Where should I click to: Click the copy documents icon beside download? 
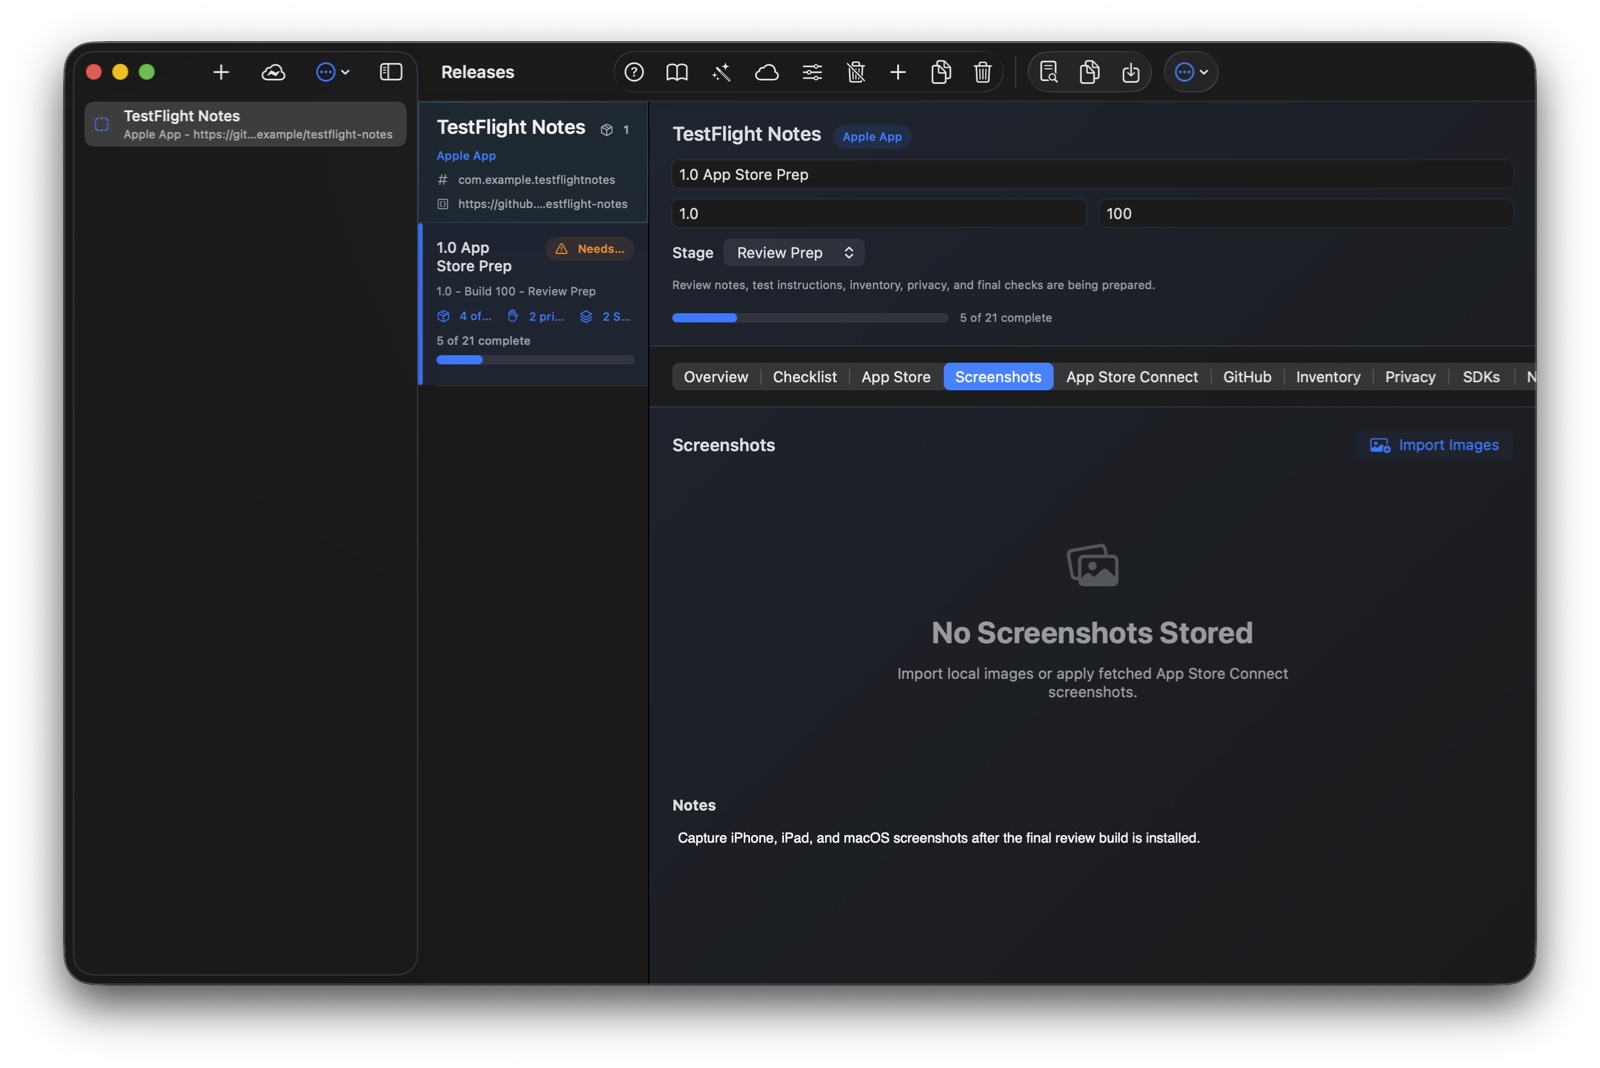1090,72
